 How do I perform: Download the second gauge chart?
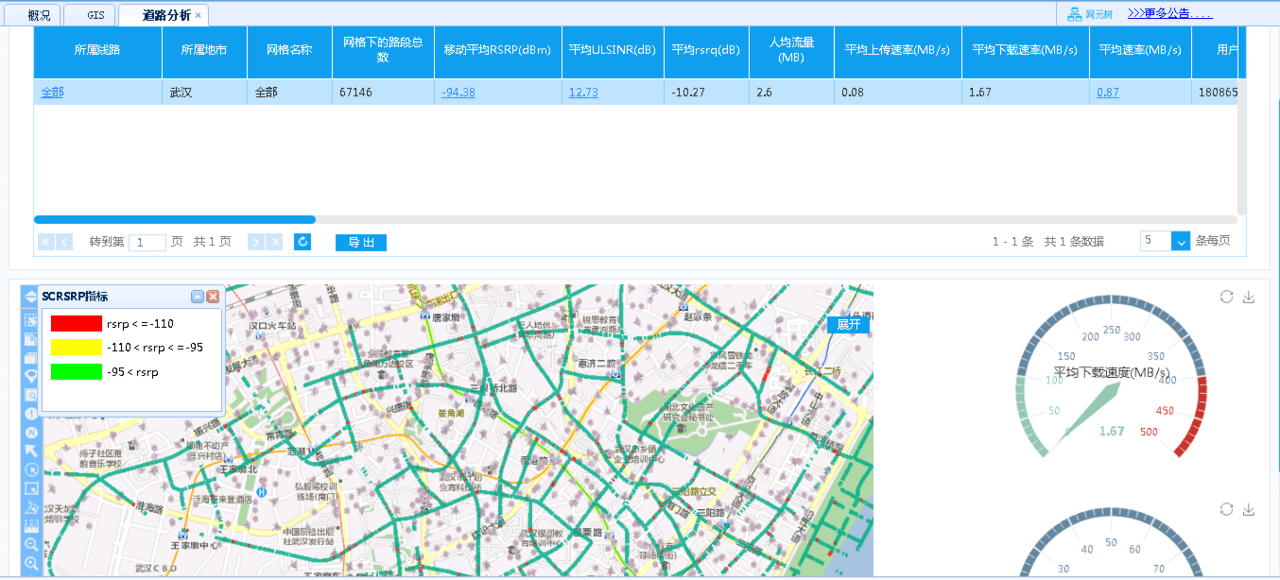pos(1248,509)
